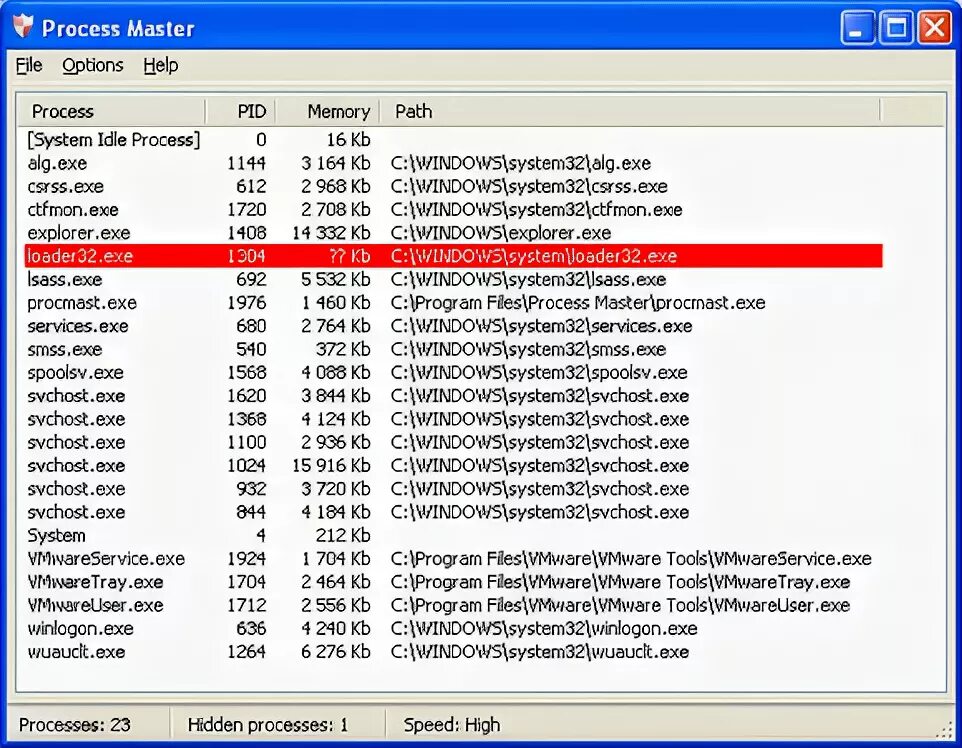Maximize the Process Master window

(x=896, y=28)
